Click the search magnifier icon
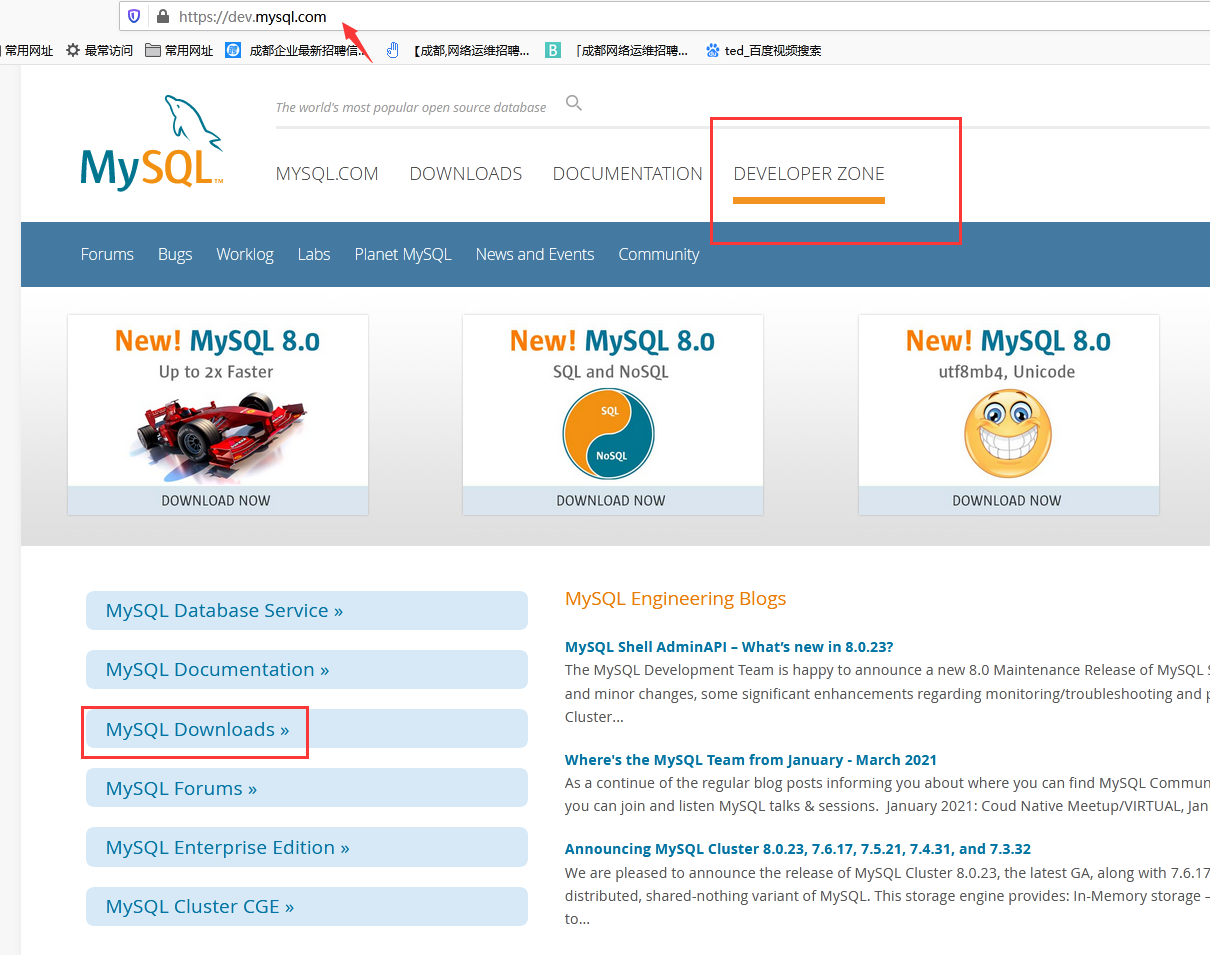 click(574, 103)
